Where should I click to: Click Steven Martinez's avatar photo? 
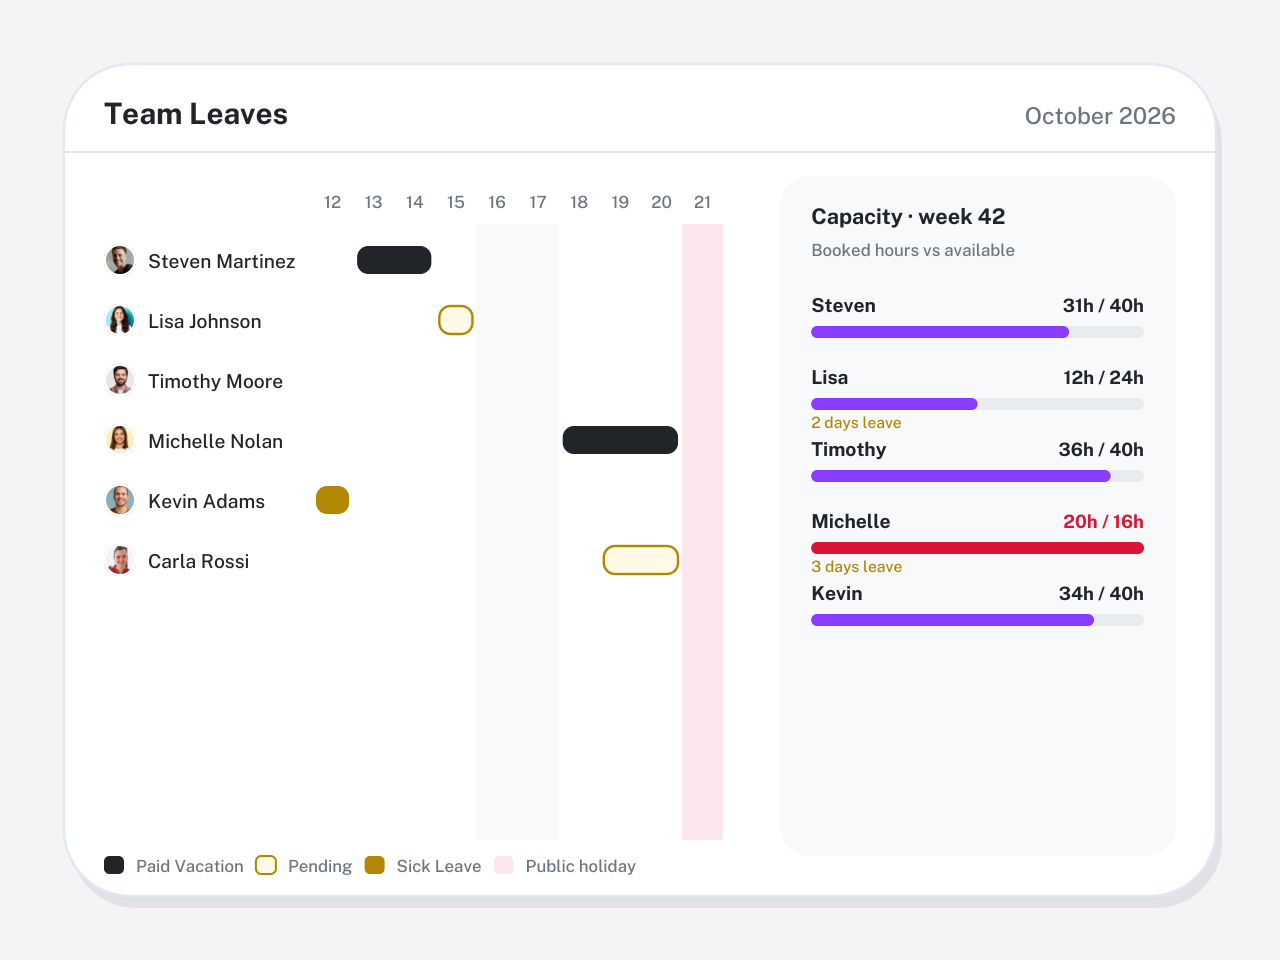point(120,260)
